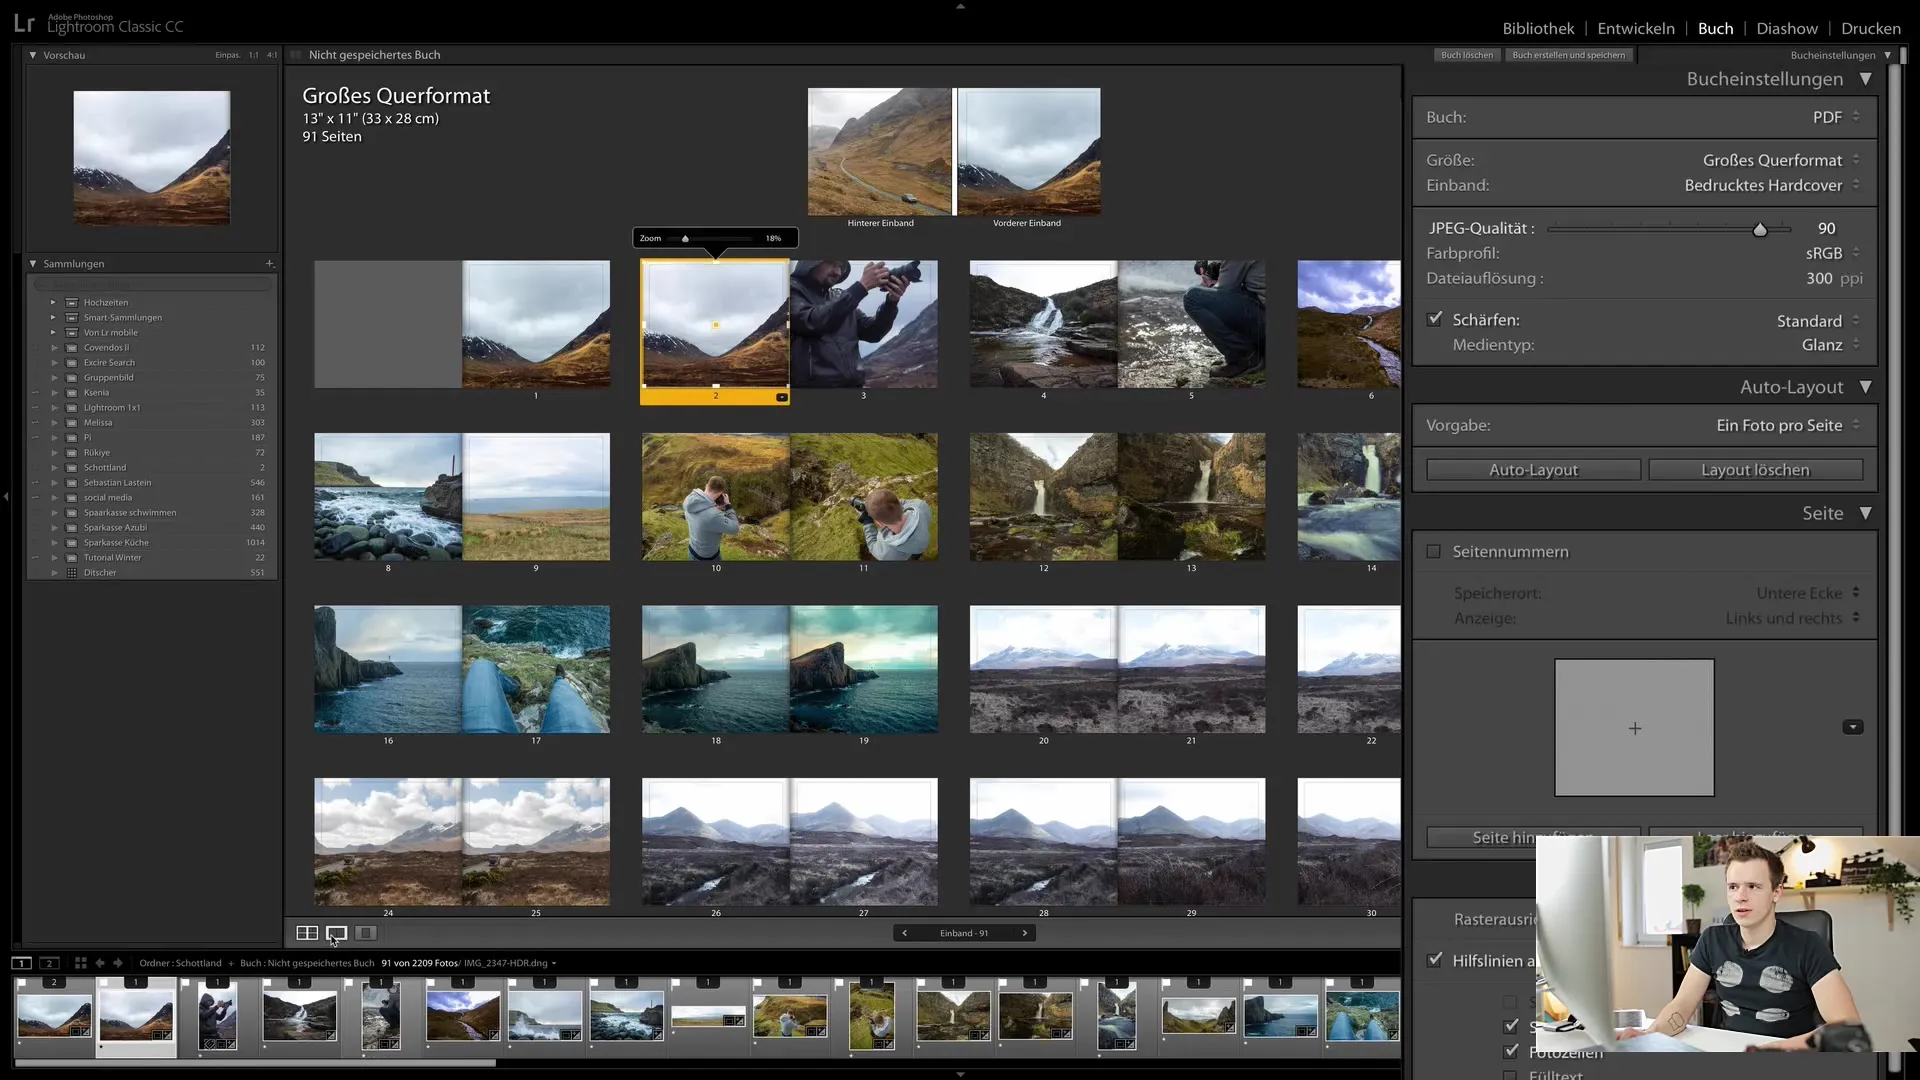The height and width of the screenshot is (1080, 1920).
Task: Click the Smart-Sammlungen set icon
Action: click(x=72, y=318)
